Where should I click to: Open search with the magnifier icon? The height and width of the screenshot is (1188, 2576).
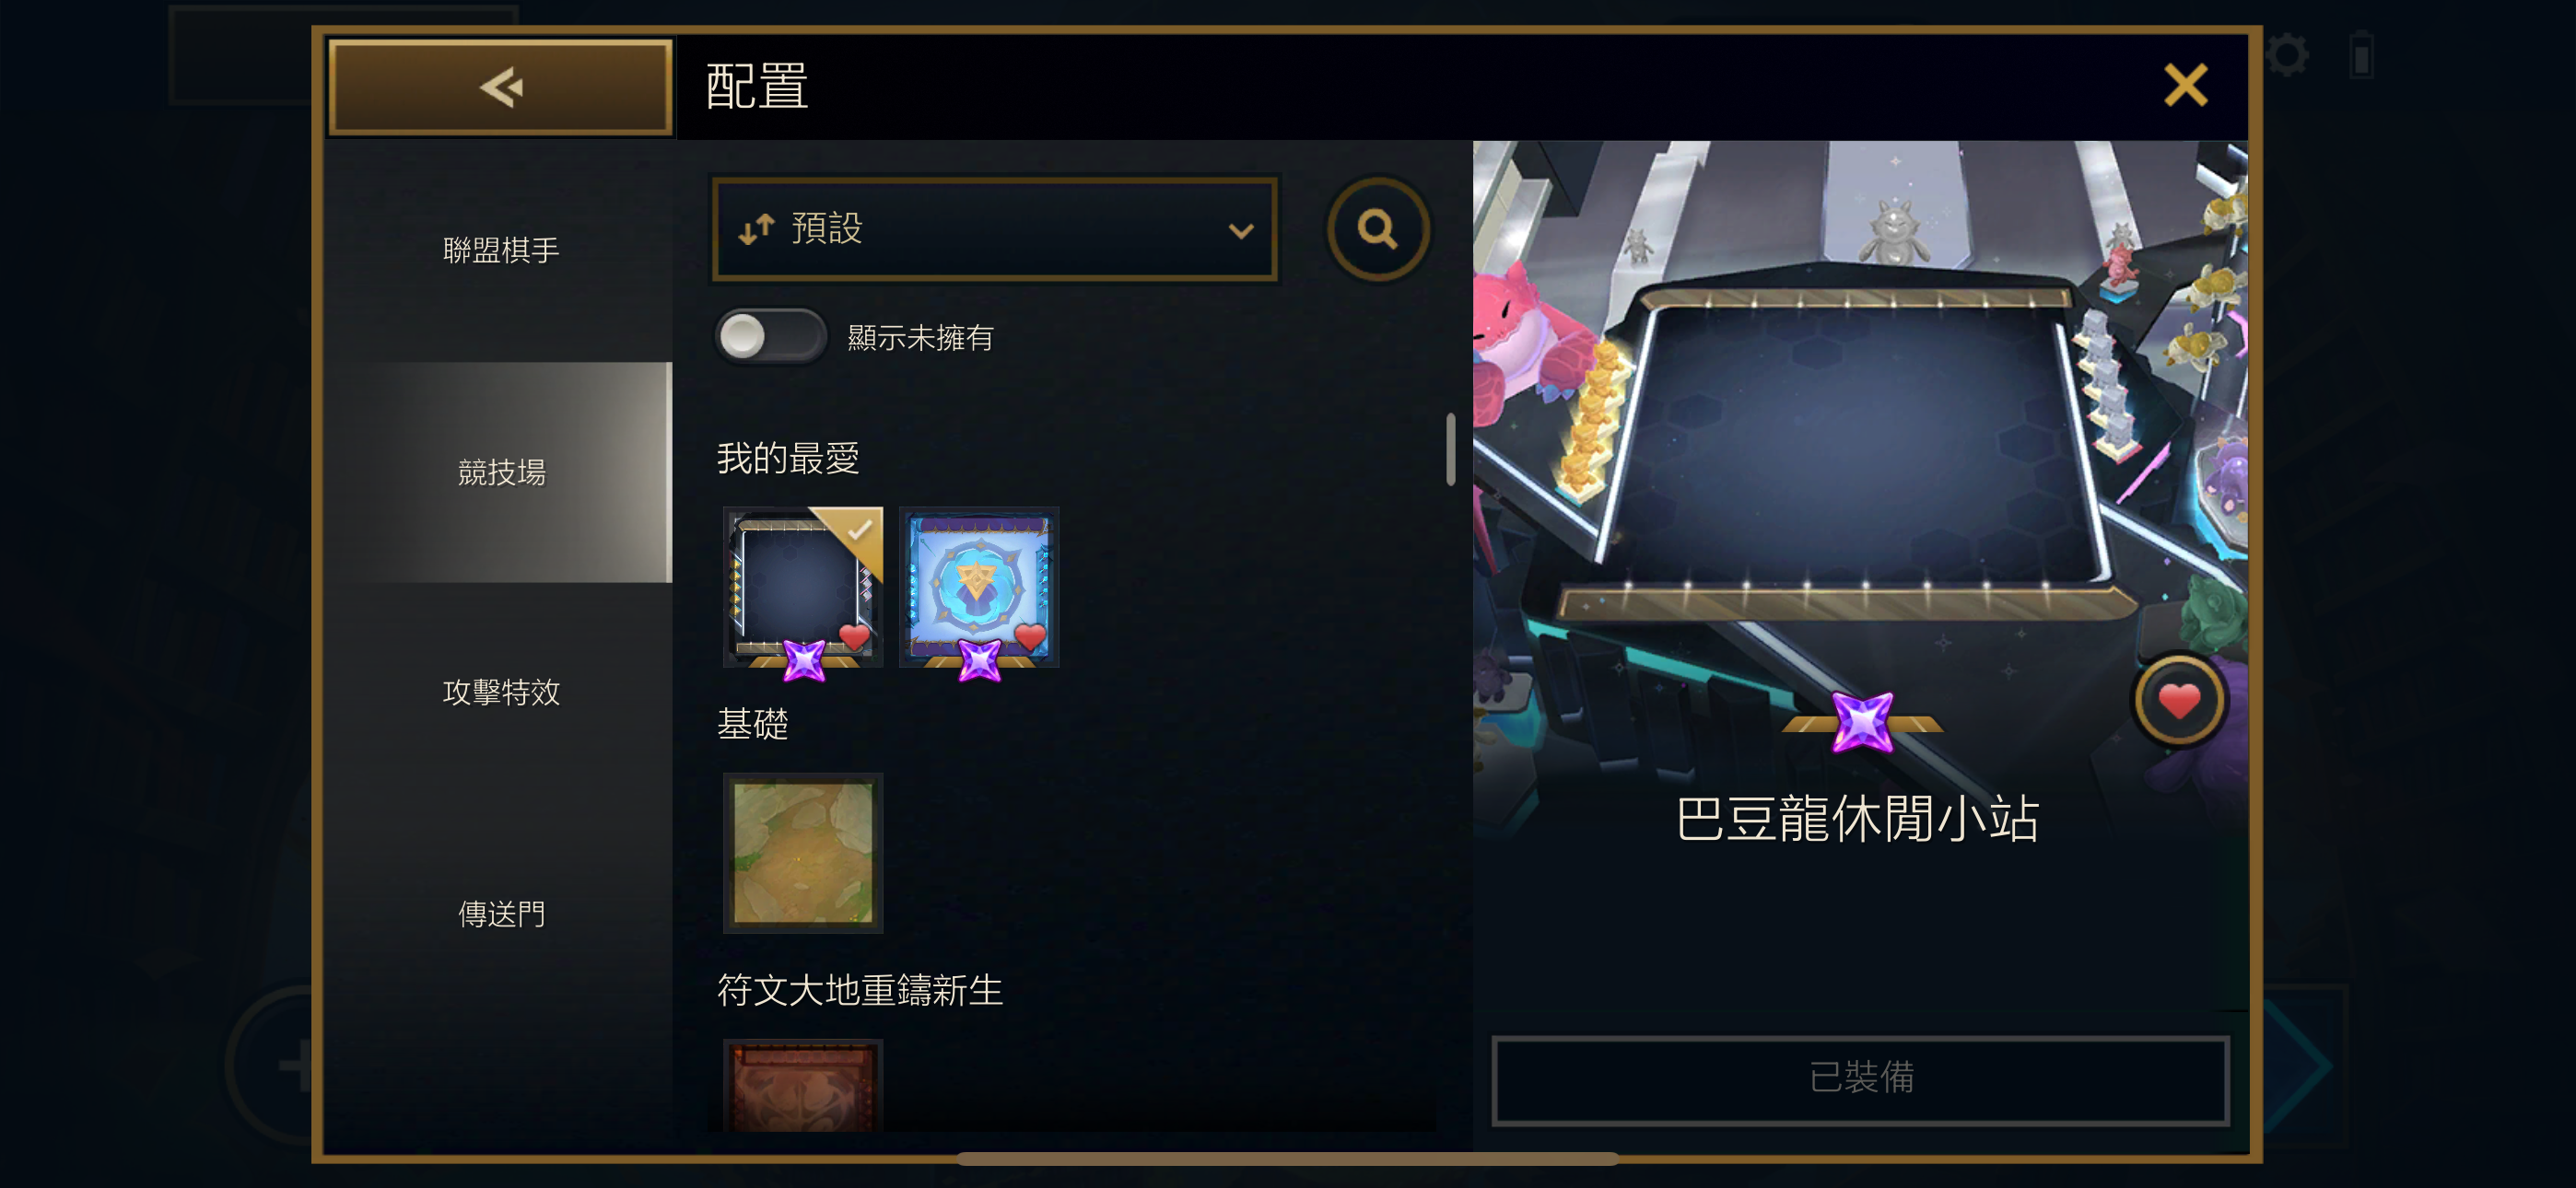pos(1378,229)
